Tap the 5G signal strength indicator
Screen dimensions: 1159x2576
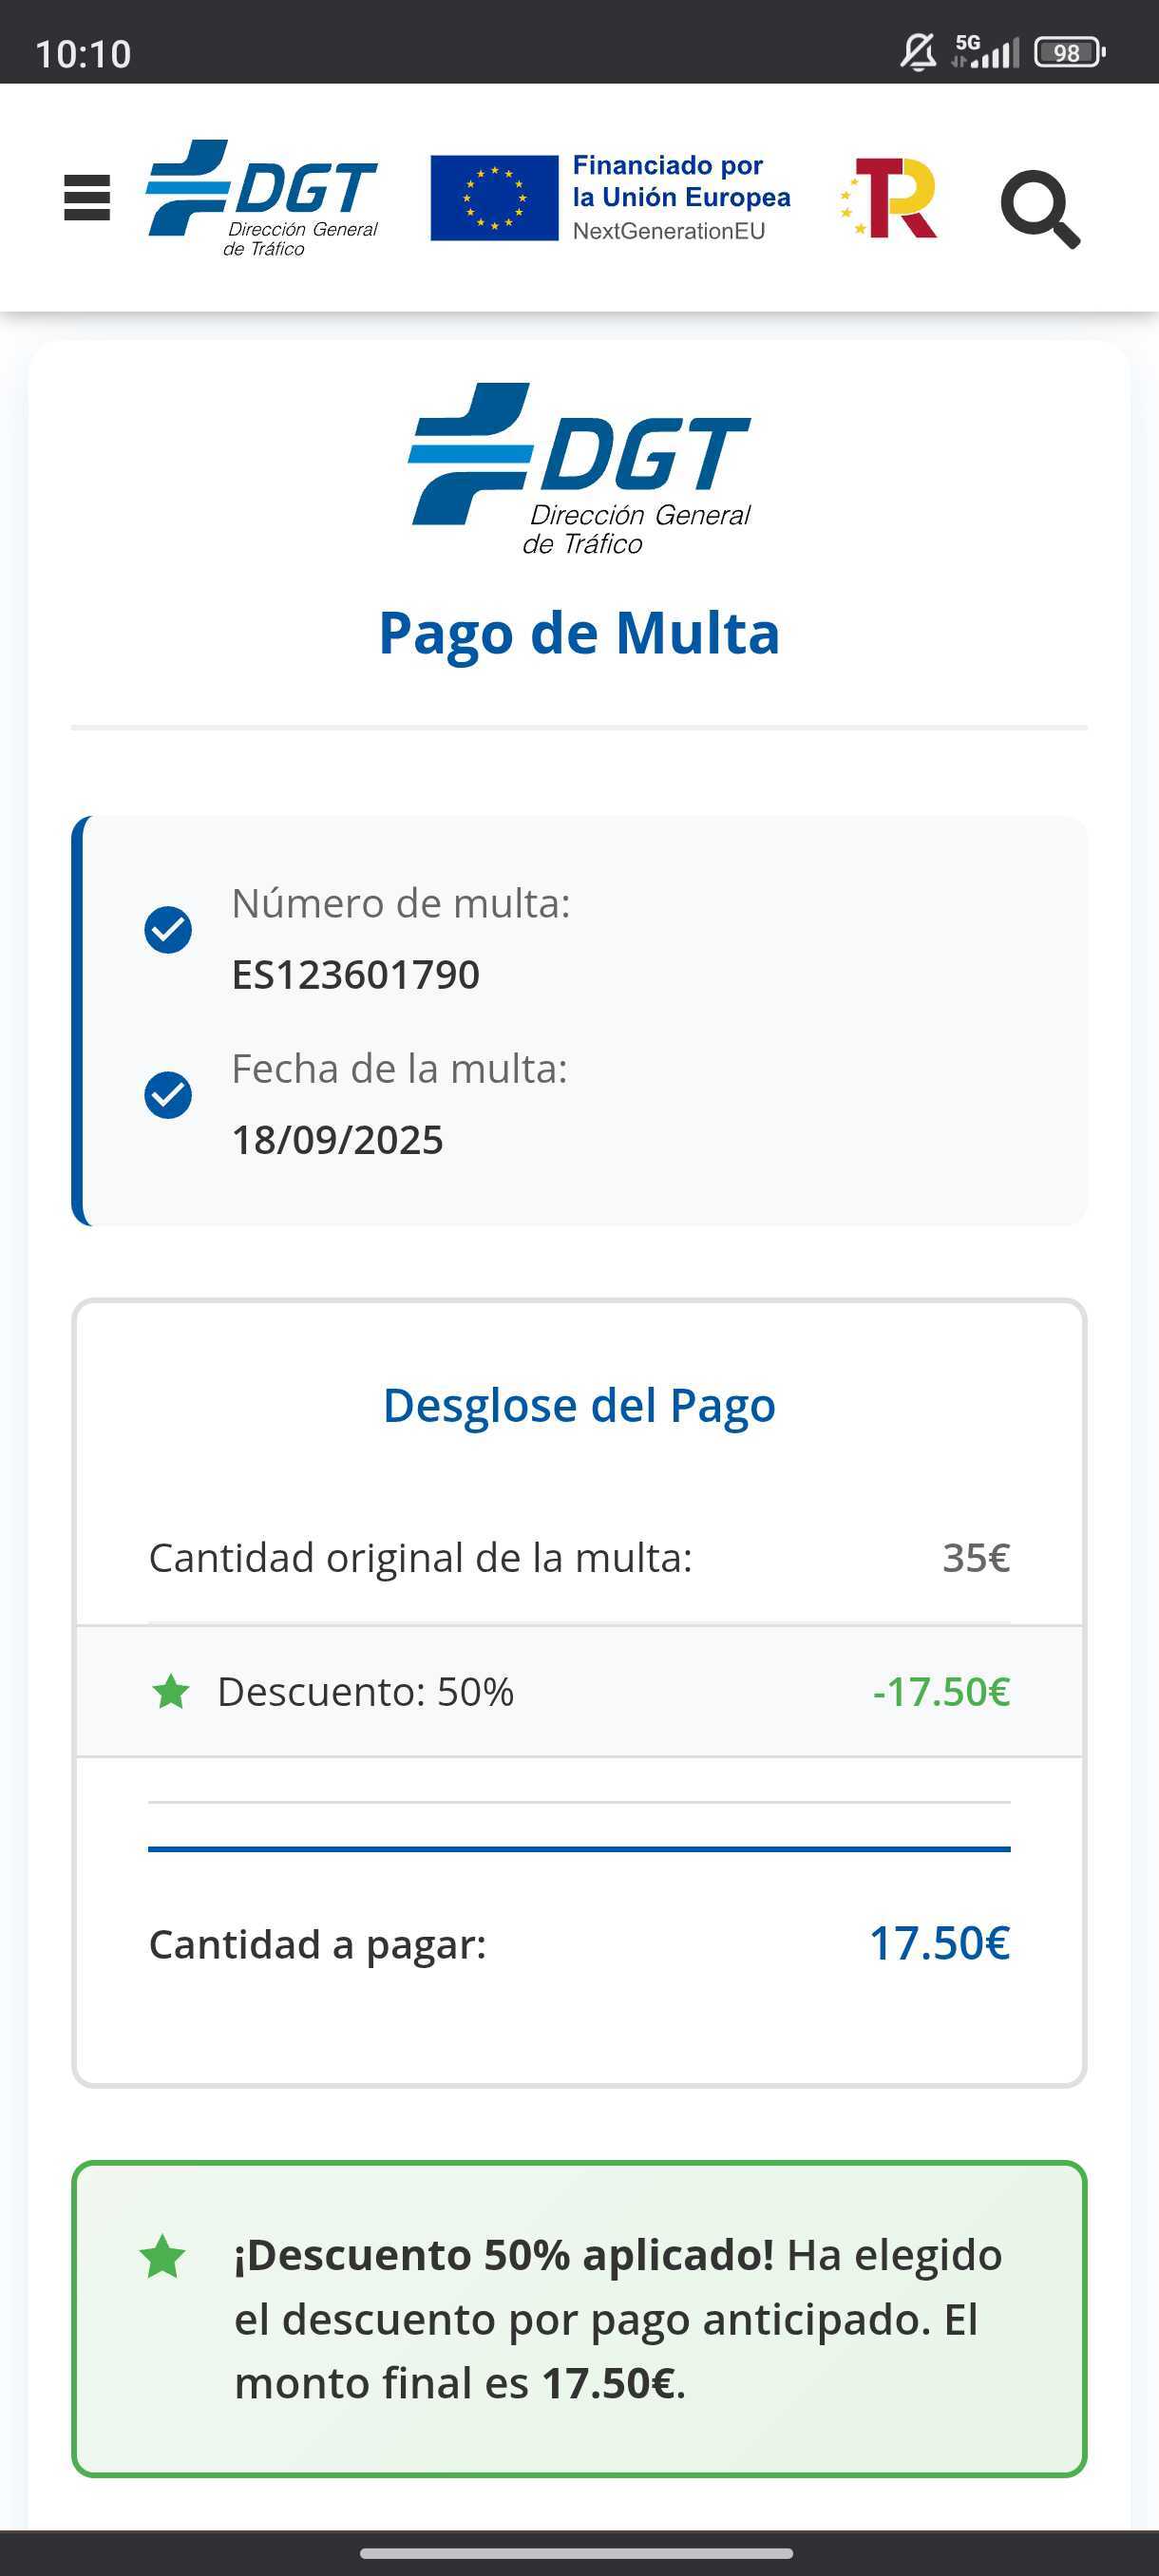985,52
